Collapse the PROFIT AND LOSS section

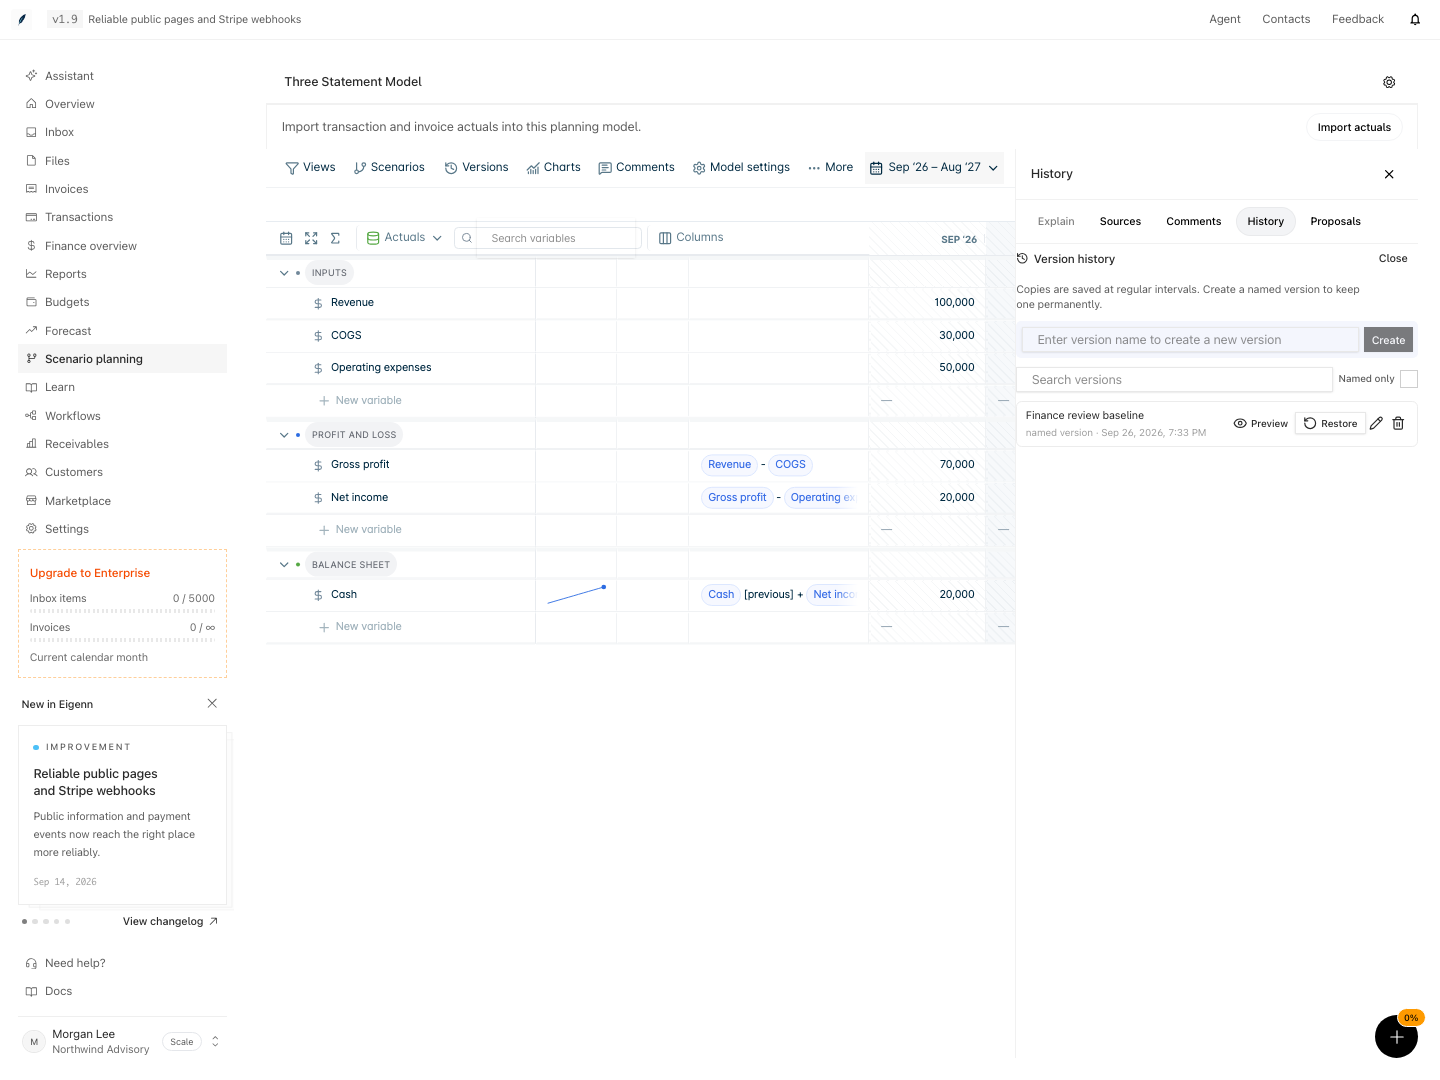(284, 435)
